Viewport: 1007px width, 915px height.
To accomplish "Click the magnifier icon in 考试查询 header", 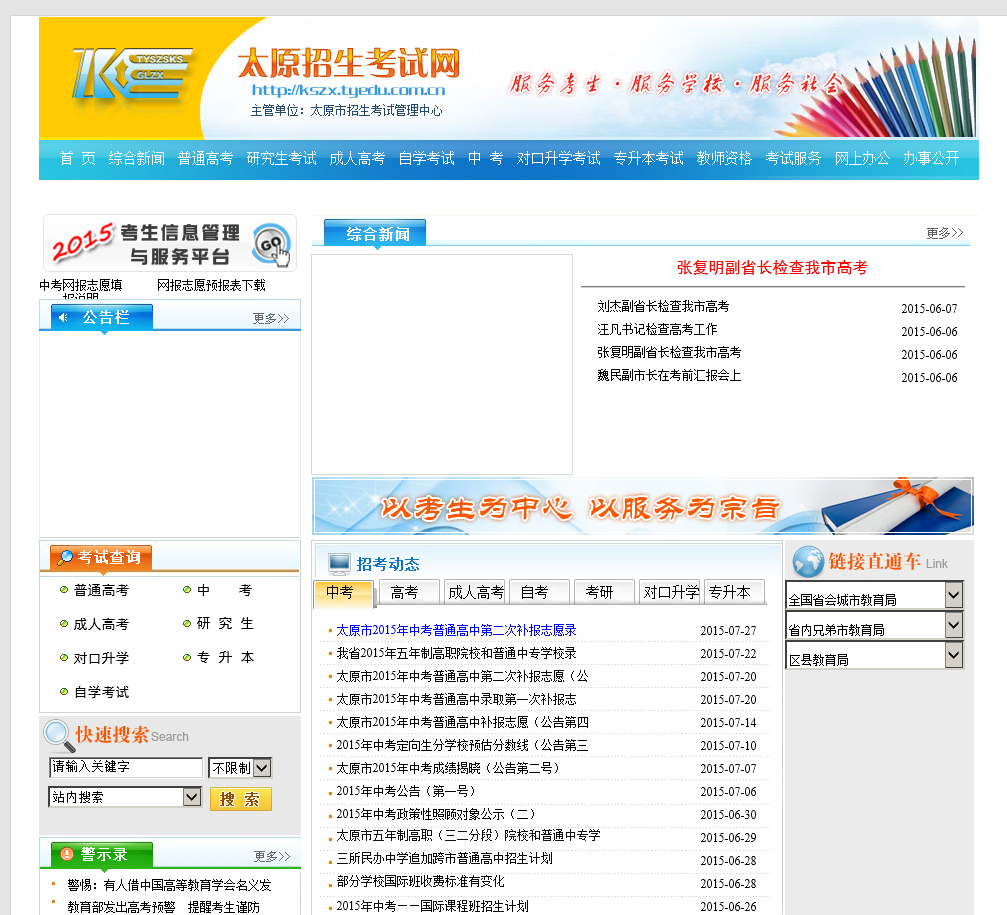I will (x=65, y=557).
